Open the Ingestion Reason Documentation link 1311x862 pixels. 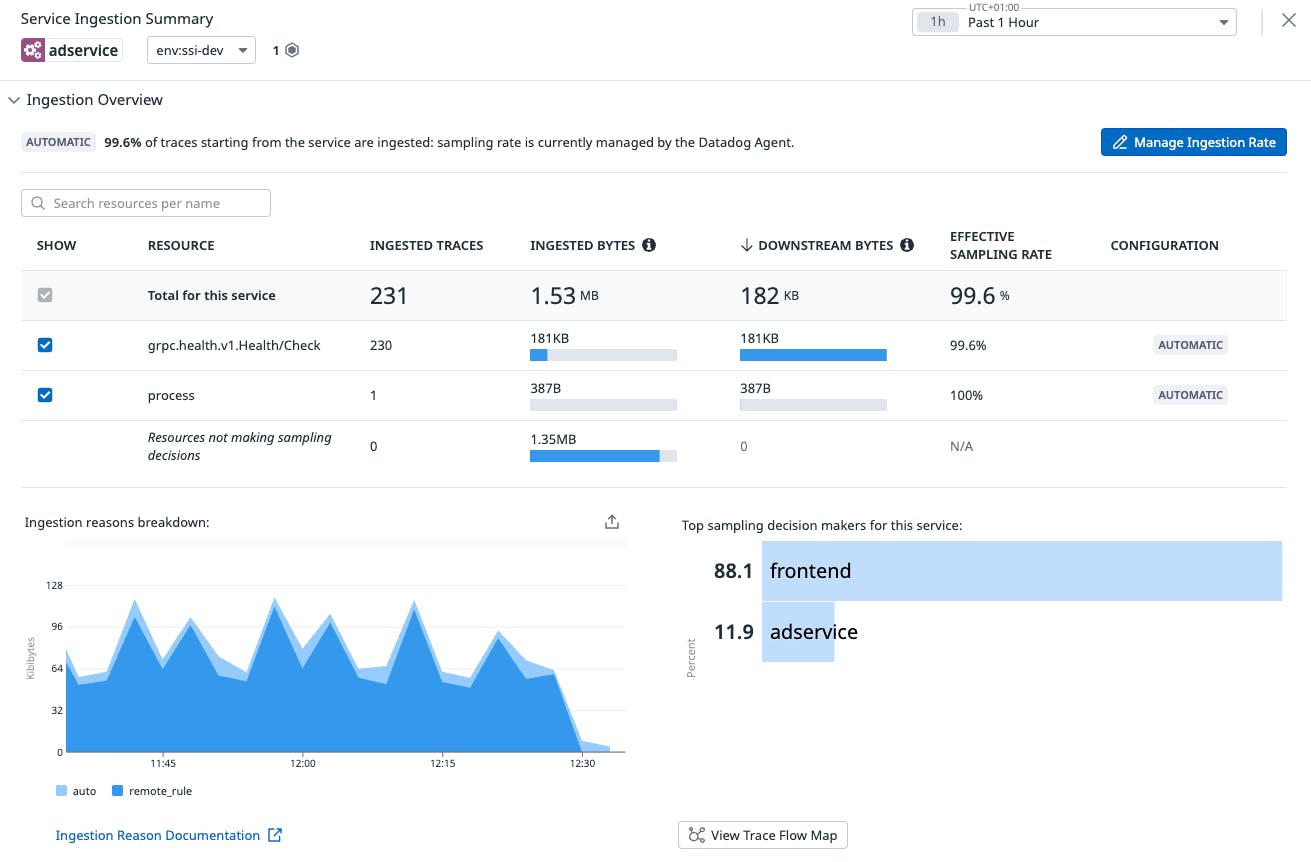click(158, 835)
